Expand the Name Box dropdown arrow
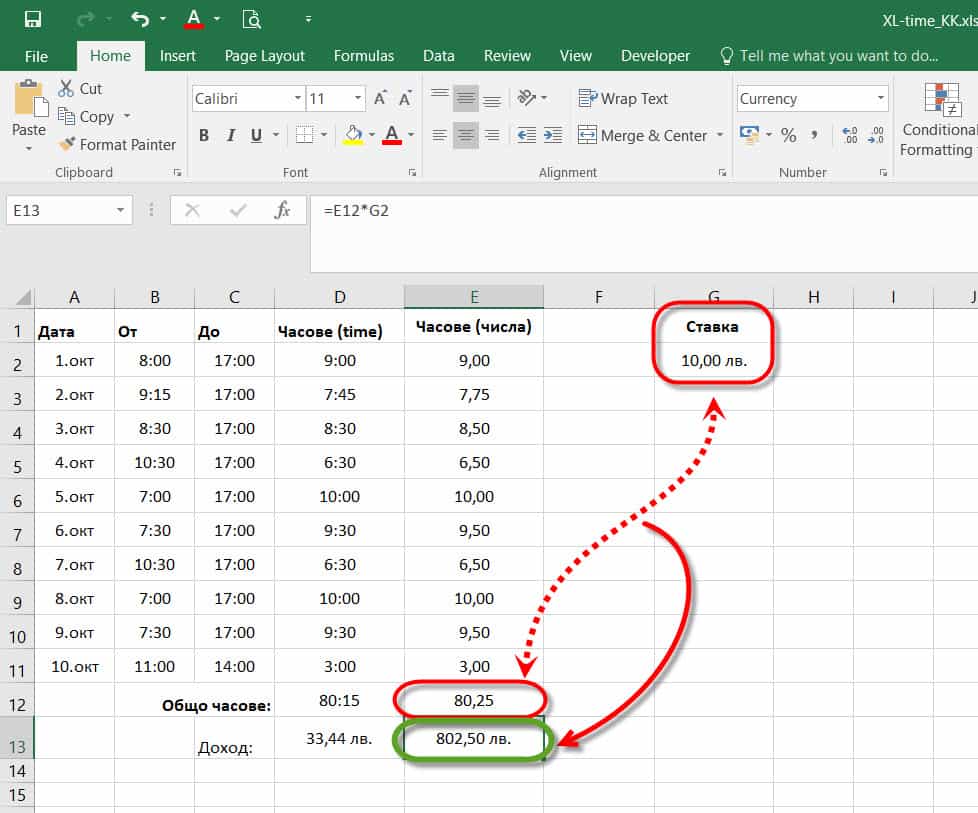Image resolution: width=978 pixels, height=813 pixels. pyautogui.click(x=120, y=210)
